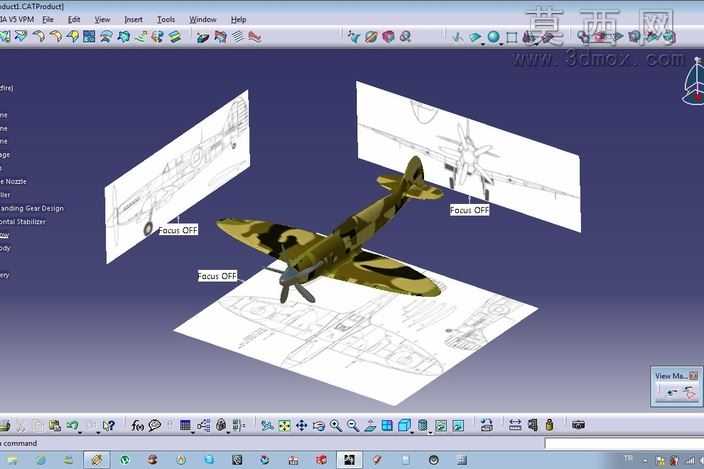Viewport: 704px width, 469px height.
Task: Click the blue sphere icon in top toolbar
Action: coord(493,36)
